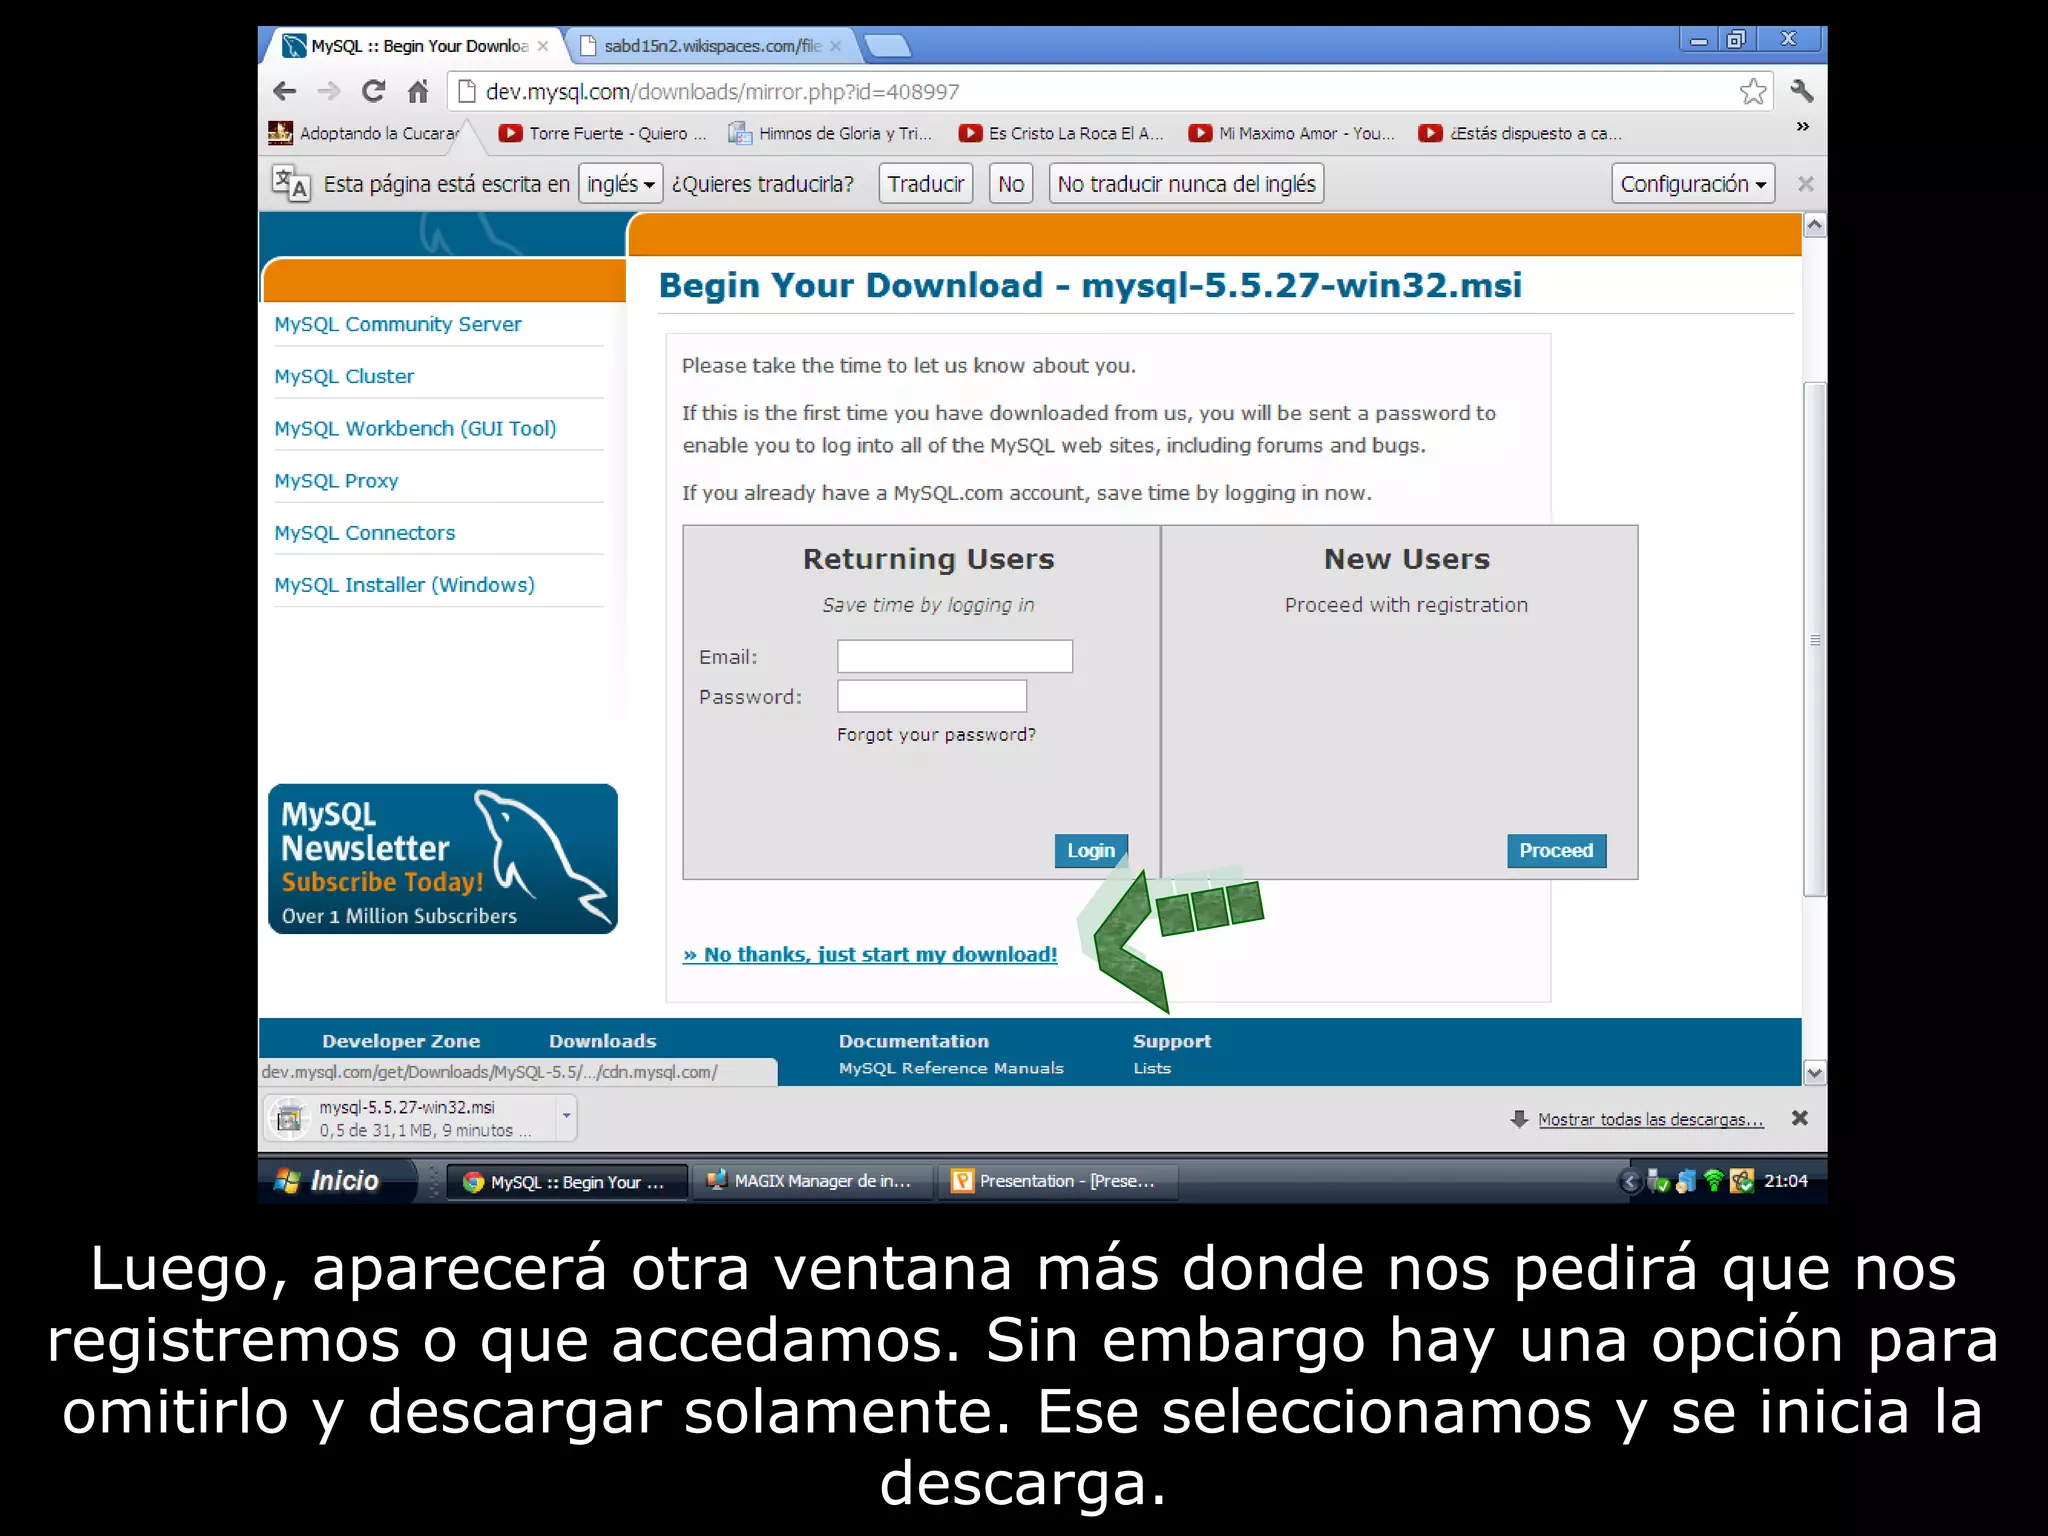This screenshot has width=2048, height=1536.
Task: Open Es Cristo La Roca bookmark
Action: [1061, 133]
